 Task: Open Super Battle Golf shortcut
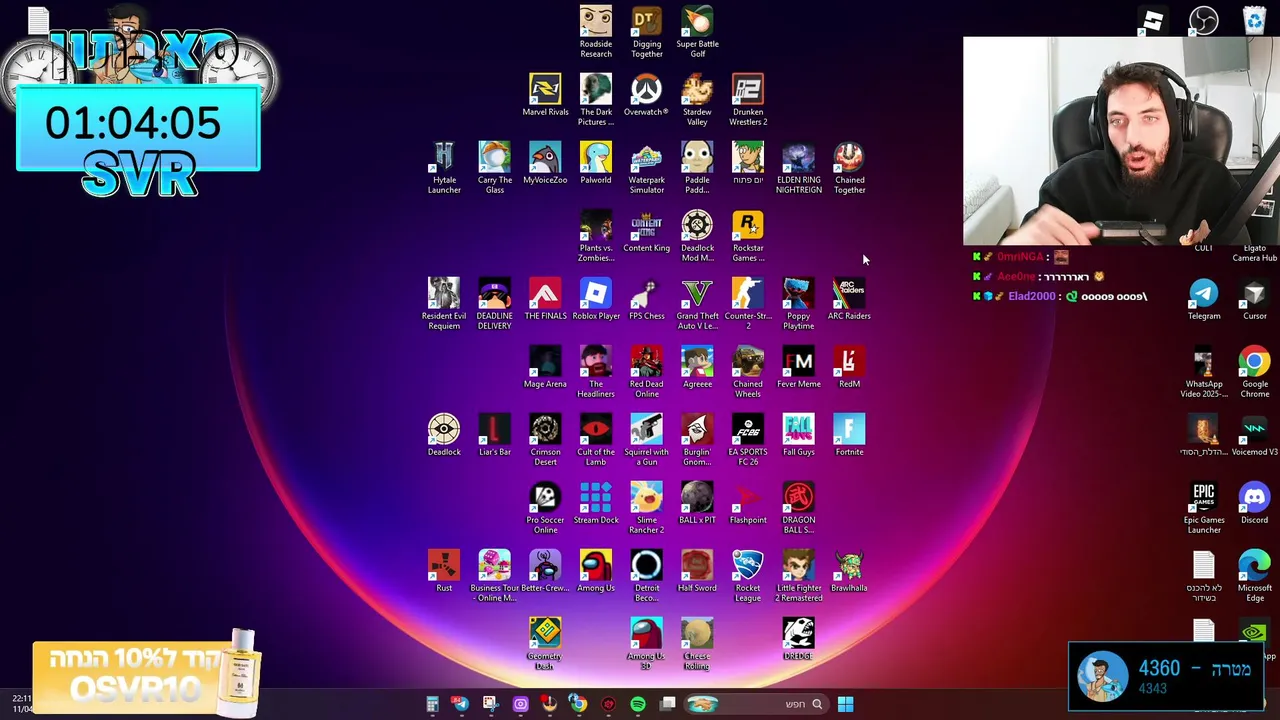tap(697, 31)
